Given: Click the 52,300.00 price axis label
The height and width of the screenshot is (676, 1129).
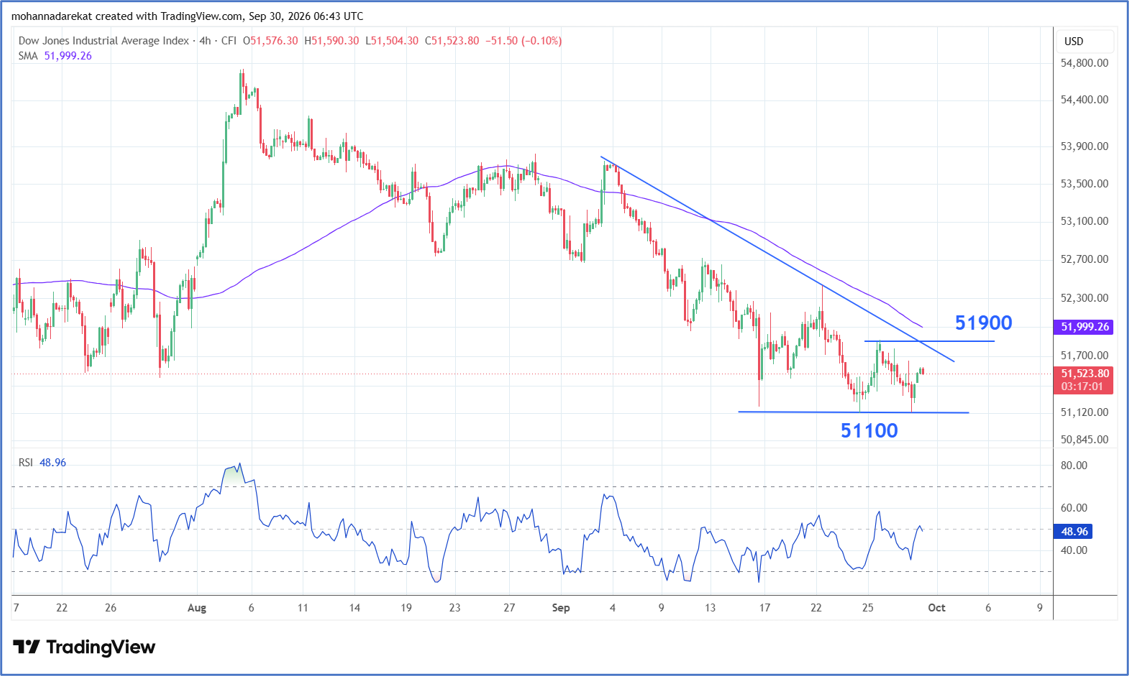Looking at the screenshot, I should pos(1084,298).
